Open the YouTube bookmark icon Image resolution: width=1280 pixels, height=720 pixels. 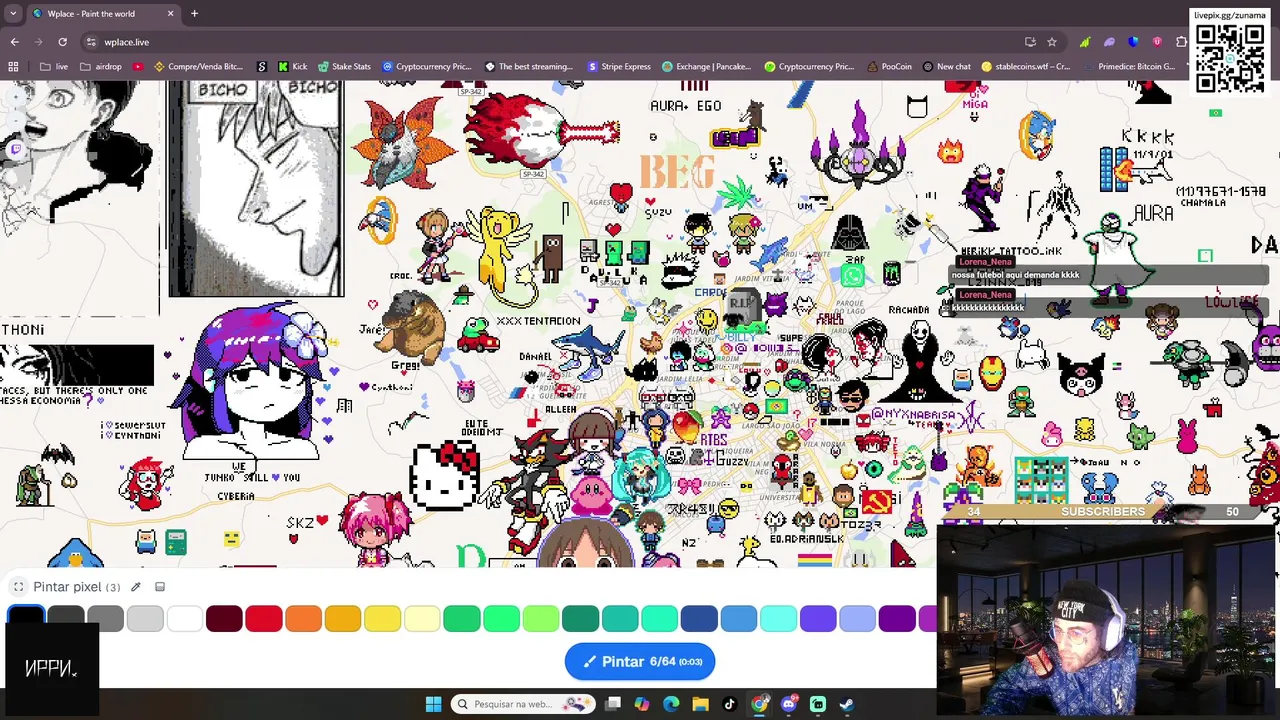tap(138, 67)
